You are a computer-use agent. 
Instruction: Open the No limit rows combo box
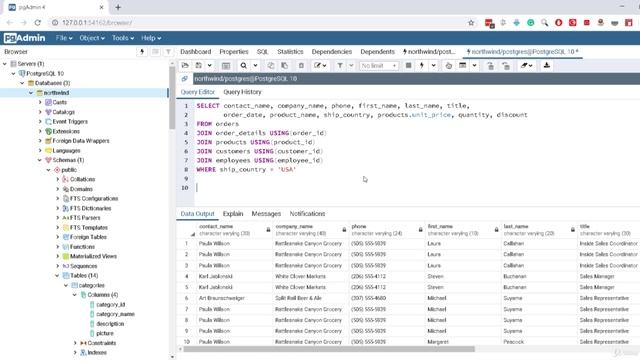click(x=379, y=66)
